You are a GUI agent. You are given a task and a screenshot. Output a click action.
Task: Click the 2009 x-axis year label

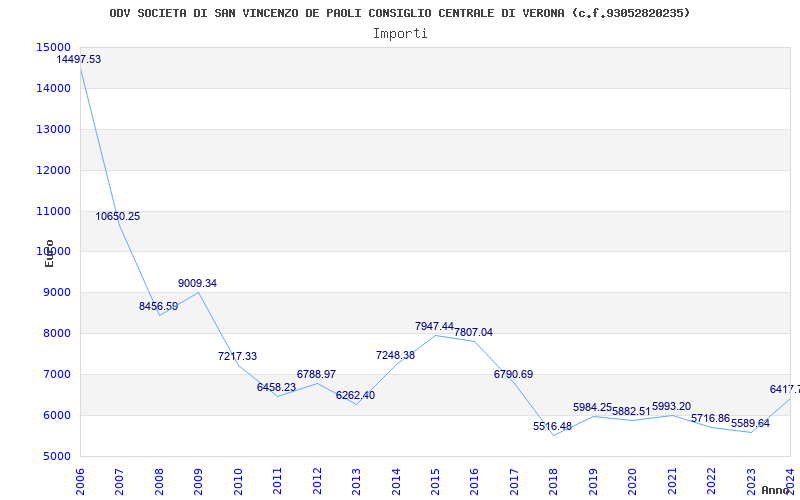[198, 481]
